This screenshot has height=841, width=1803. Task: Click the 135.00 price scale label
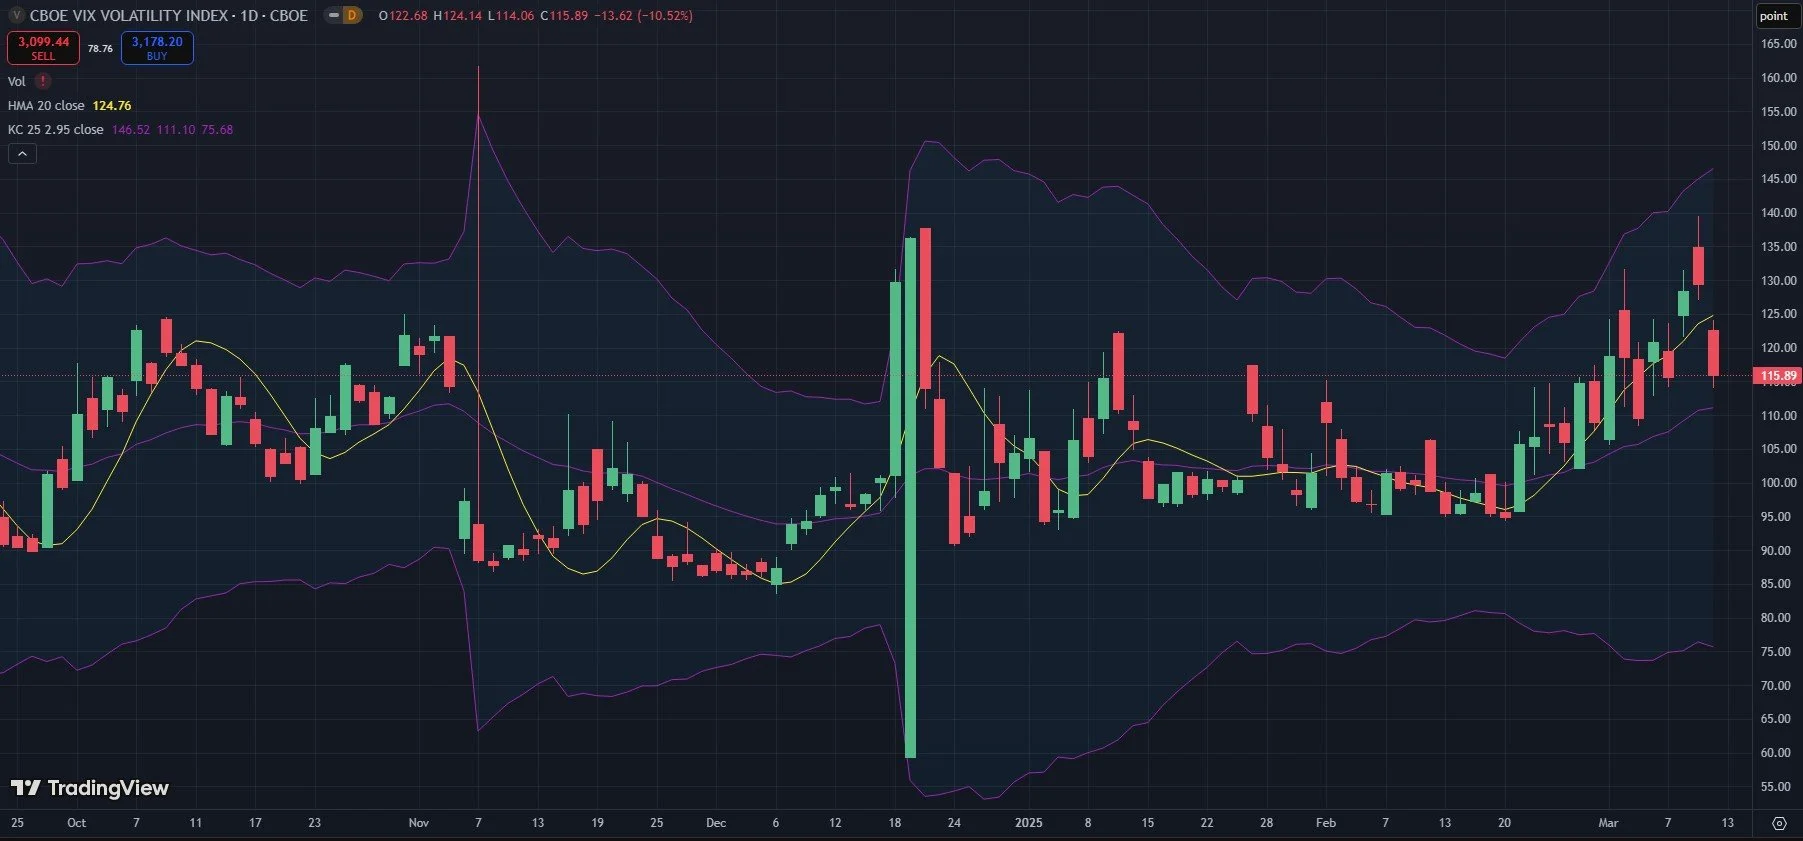pyautogui.click(x=1778, y=246)
